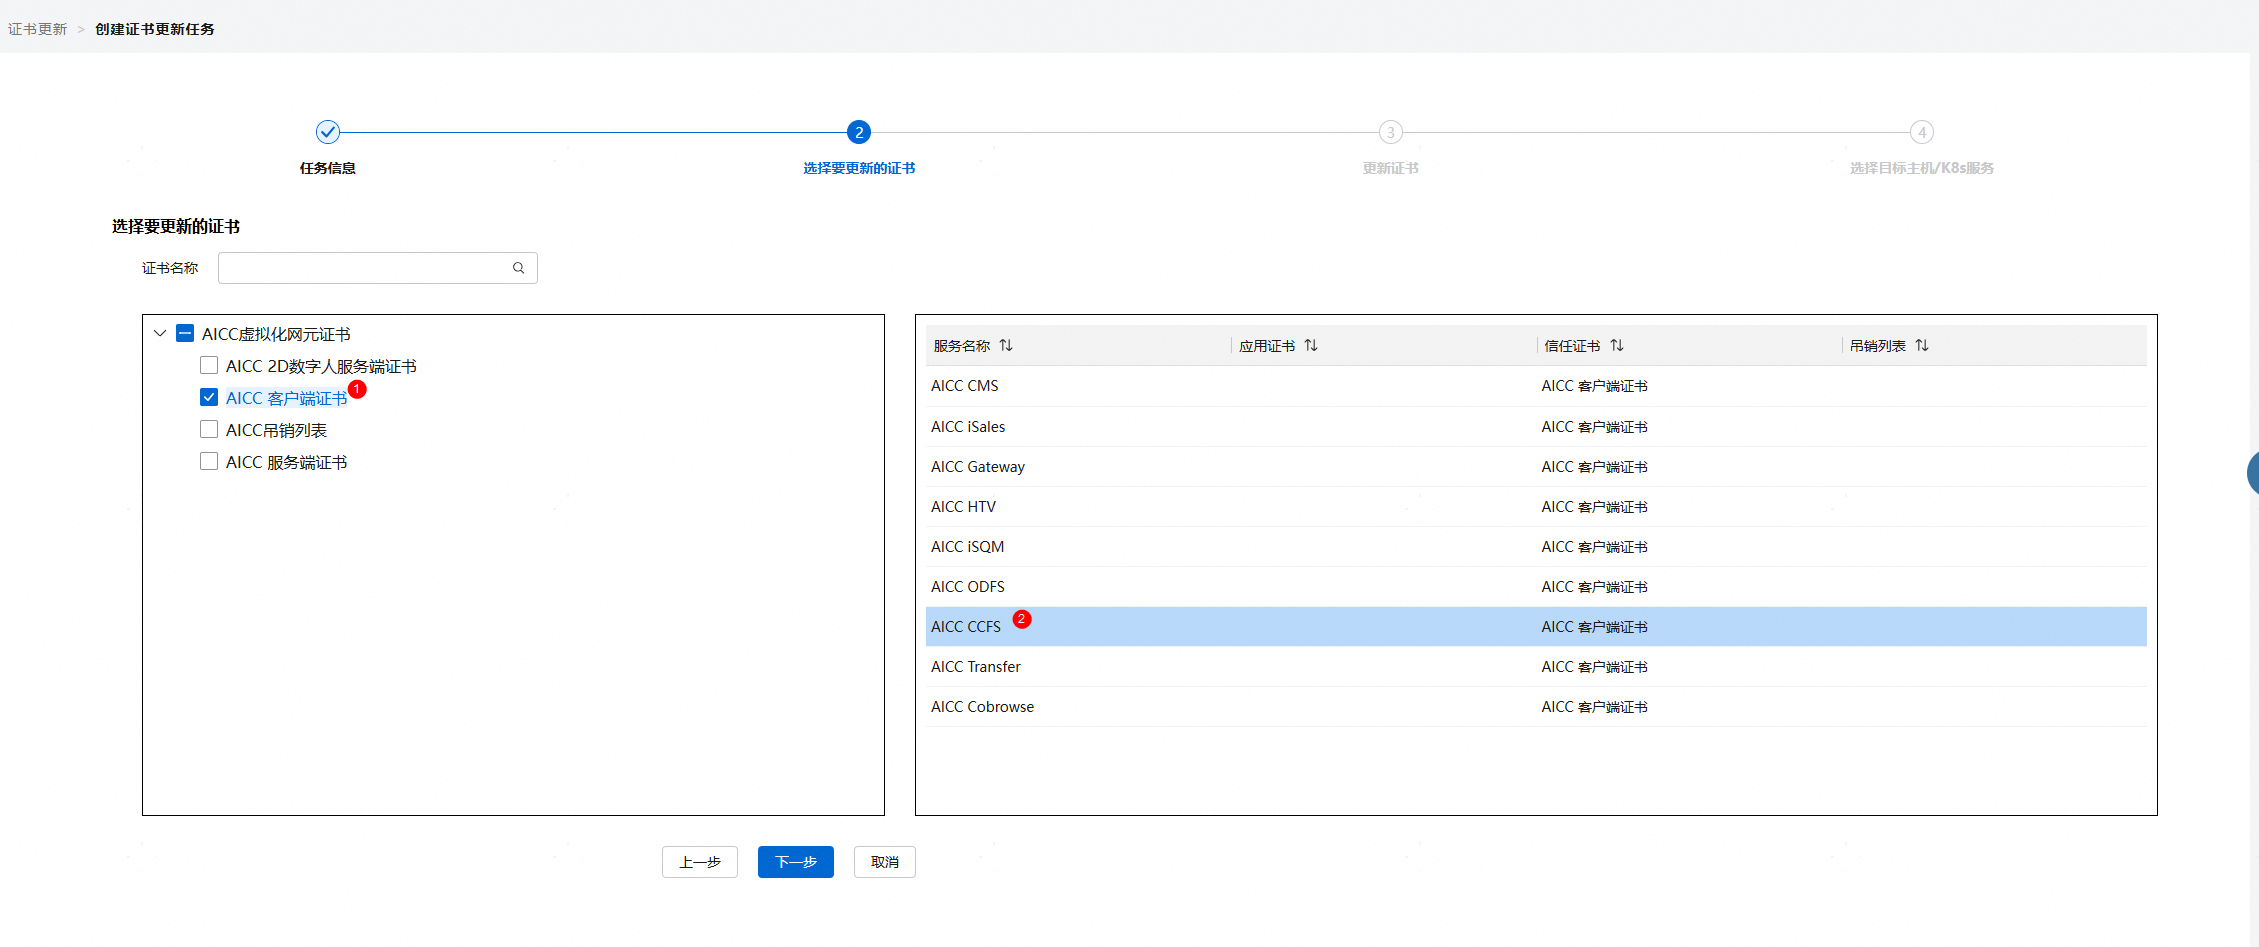
Task: Sort by 服务名称 column sort icon
Action: pyautogui.click(x=1006, y=345)
